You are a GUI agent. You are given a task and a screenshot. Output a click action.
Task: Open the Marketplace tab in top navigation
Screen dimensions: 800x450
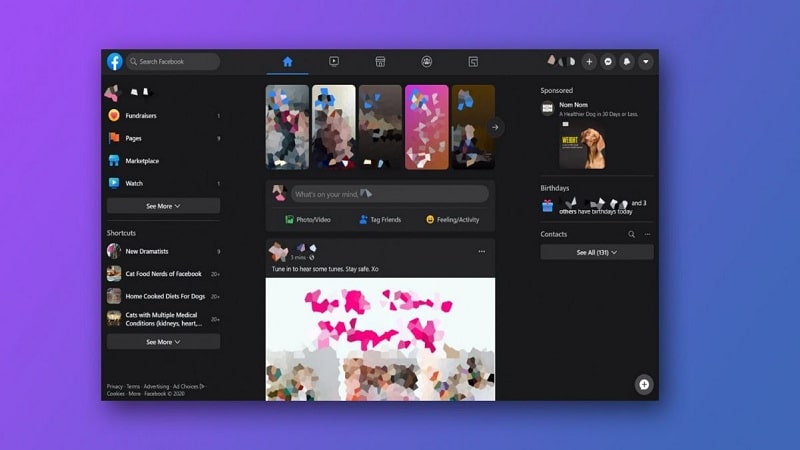coord(380,61)
